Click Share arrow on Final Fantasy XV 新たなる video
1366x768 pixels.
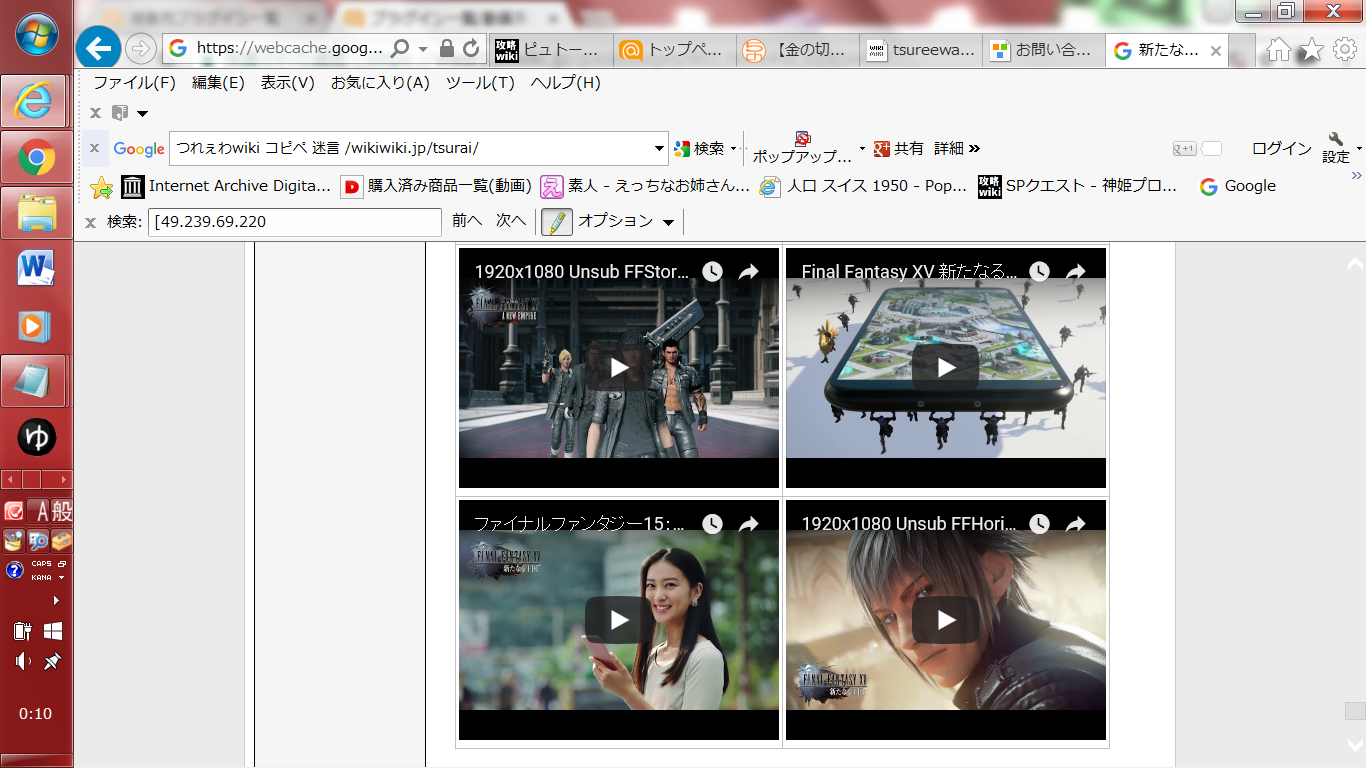pos(1075,271)
